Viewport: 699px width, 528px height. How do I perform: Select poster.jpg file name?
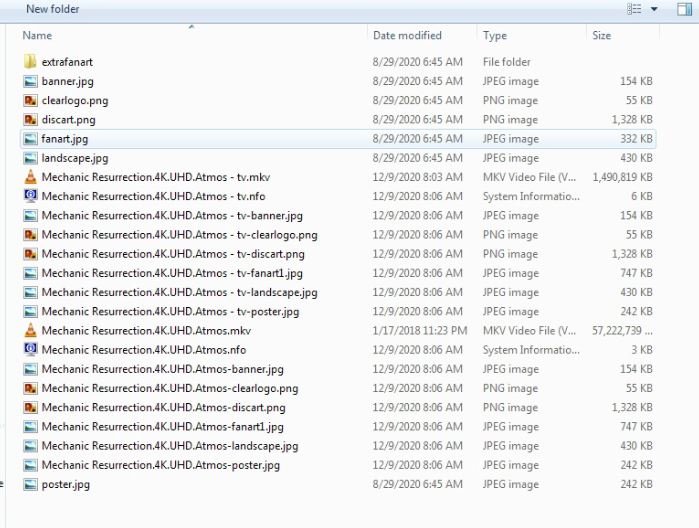[66, 484]
